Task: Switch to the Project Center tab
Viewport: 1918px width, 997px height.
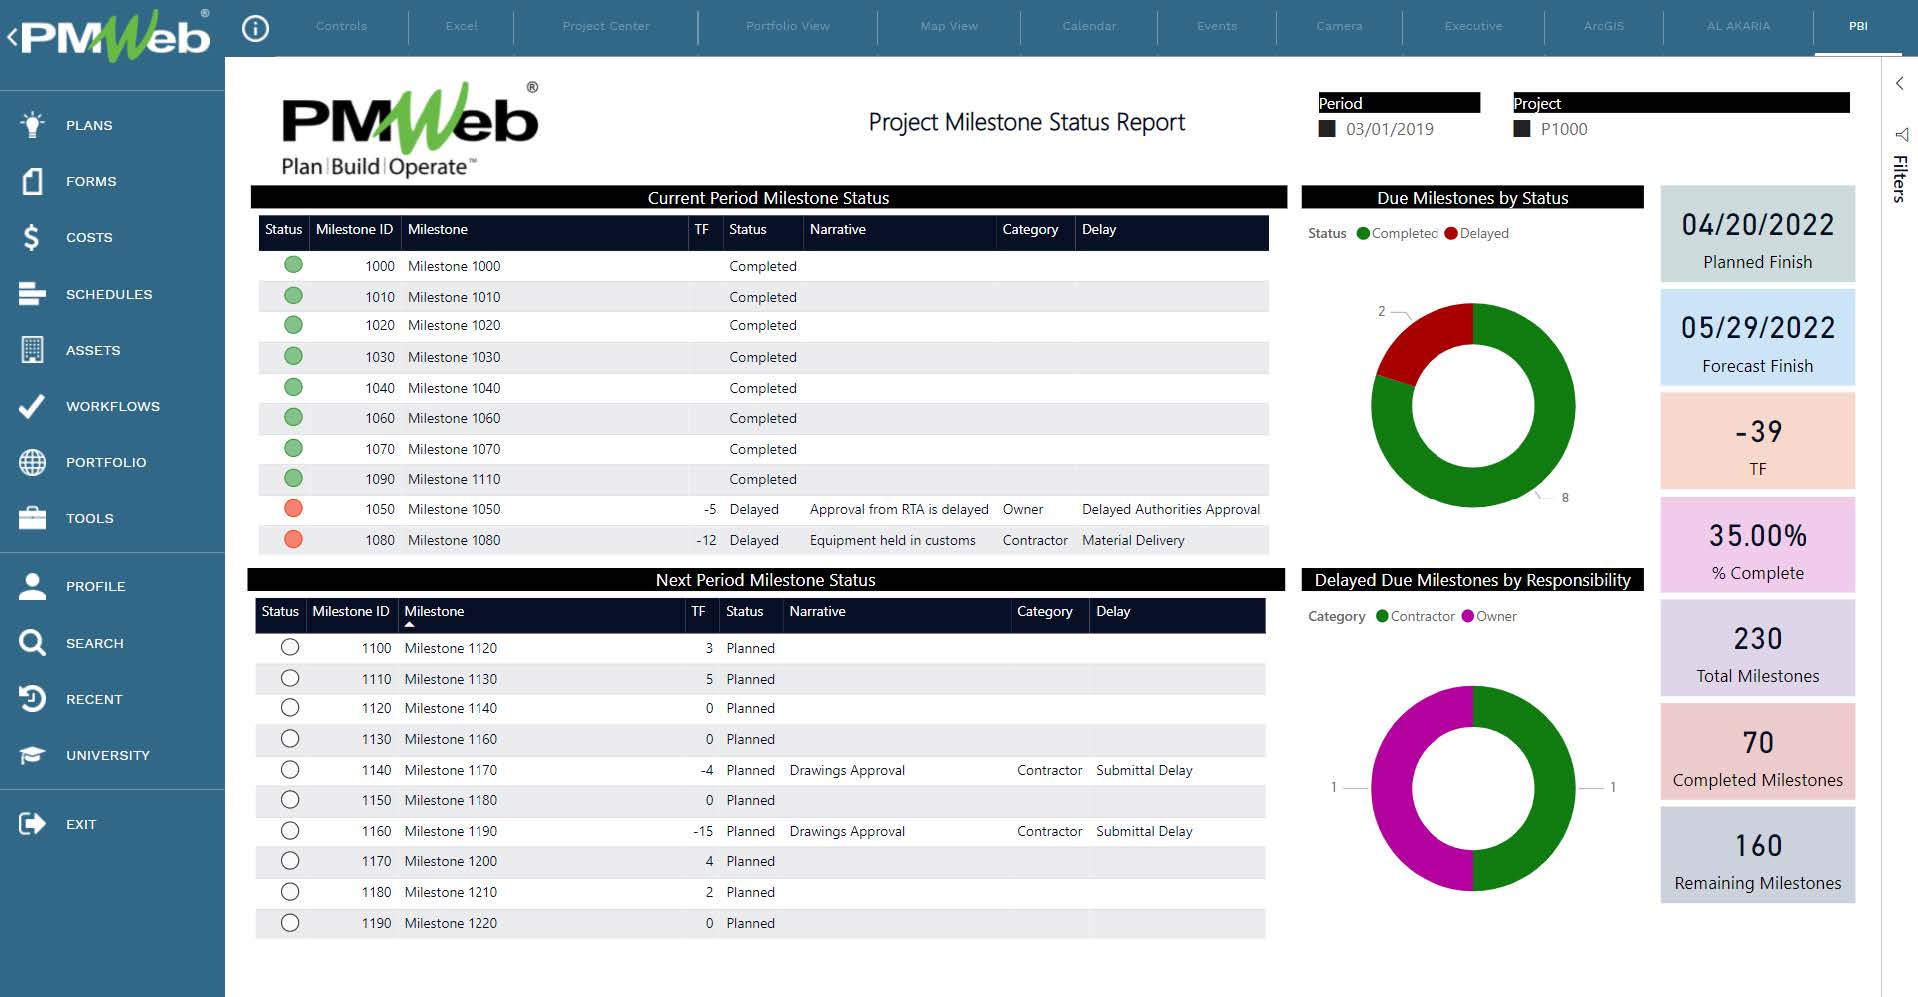Action: (x=606, y=26)
